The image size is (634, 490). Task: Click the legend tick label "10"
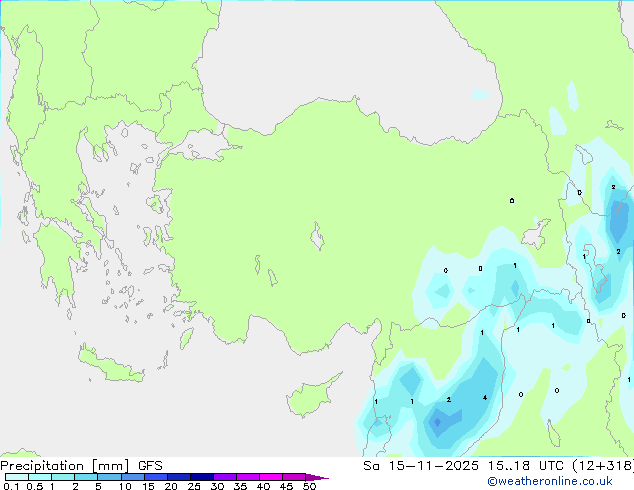pos(125,486)
